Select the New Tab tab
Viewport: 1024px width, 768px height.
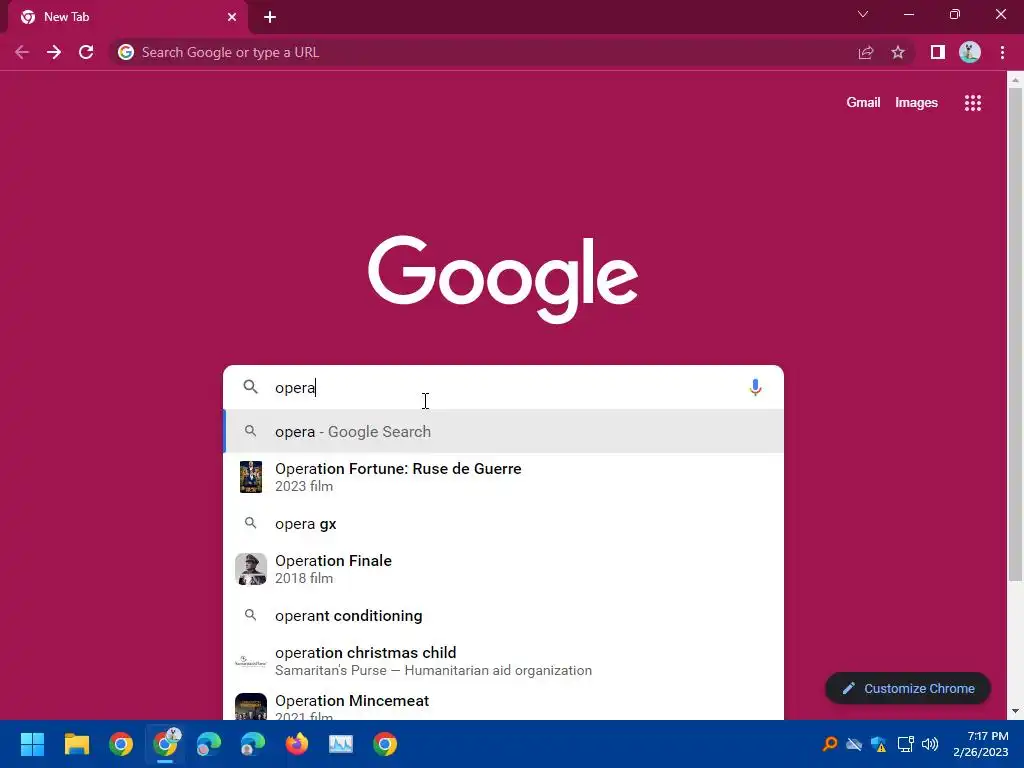point(128,17)
